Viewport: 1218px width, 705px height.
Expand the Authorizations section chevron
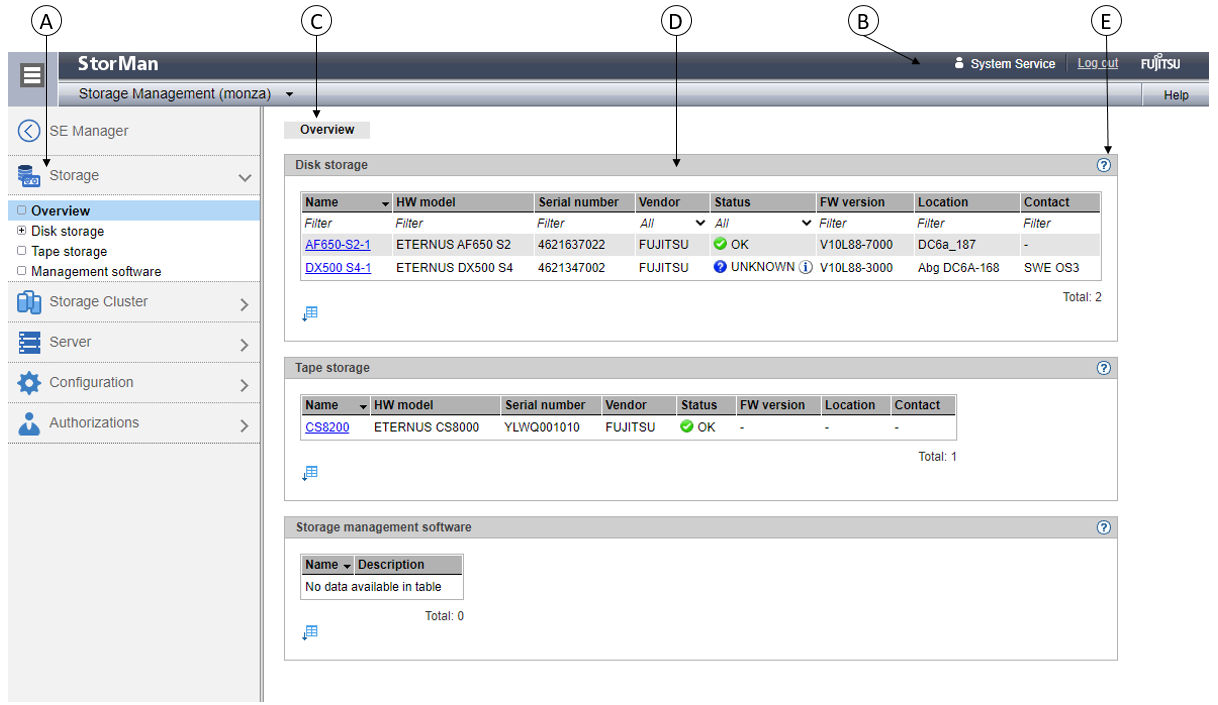244,426
